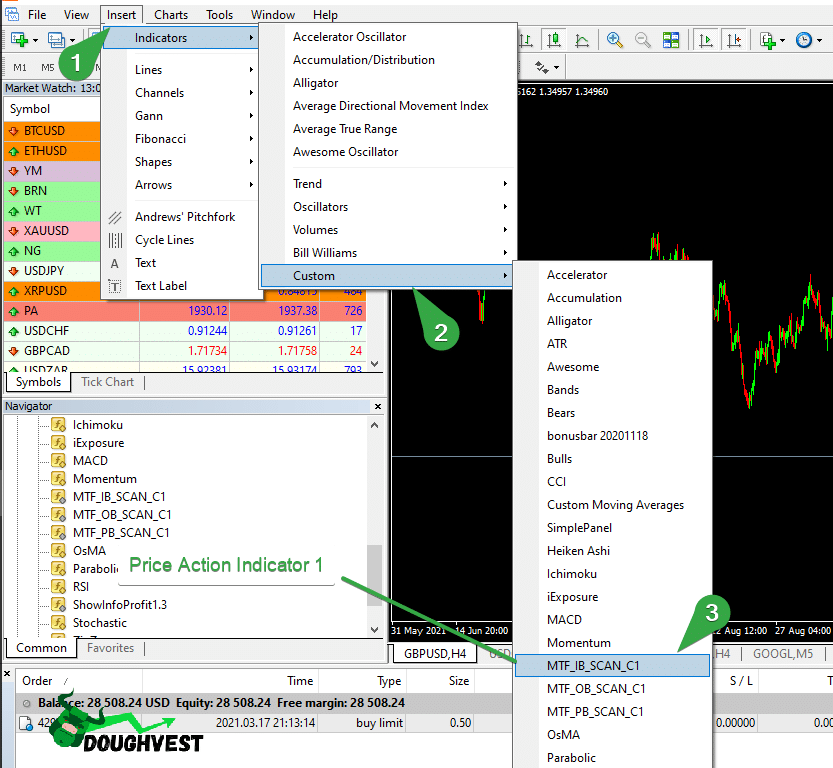Zoom out of the chart

(x=644, y=41)
